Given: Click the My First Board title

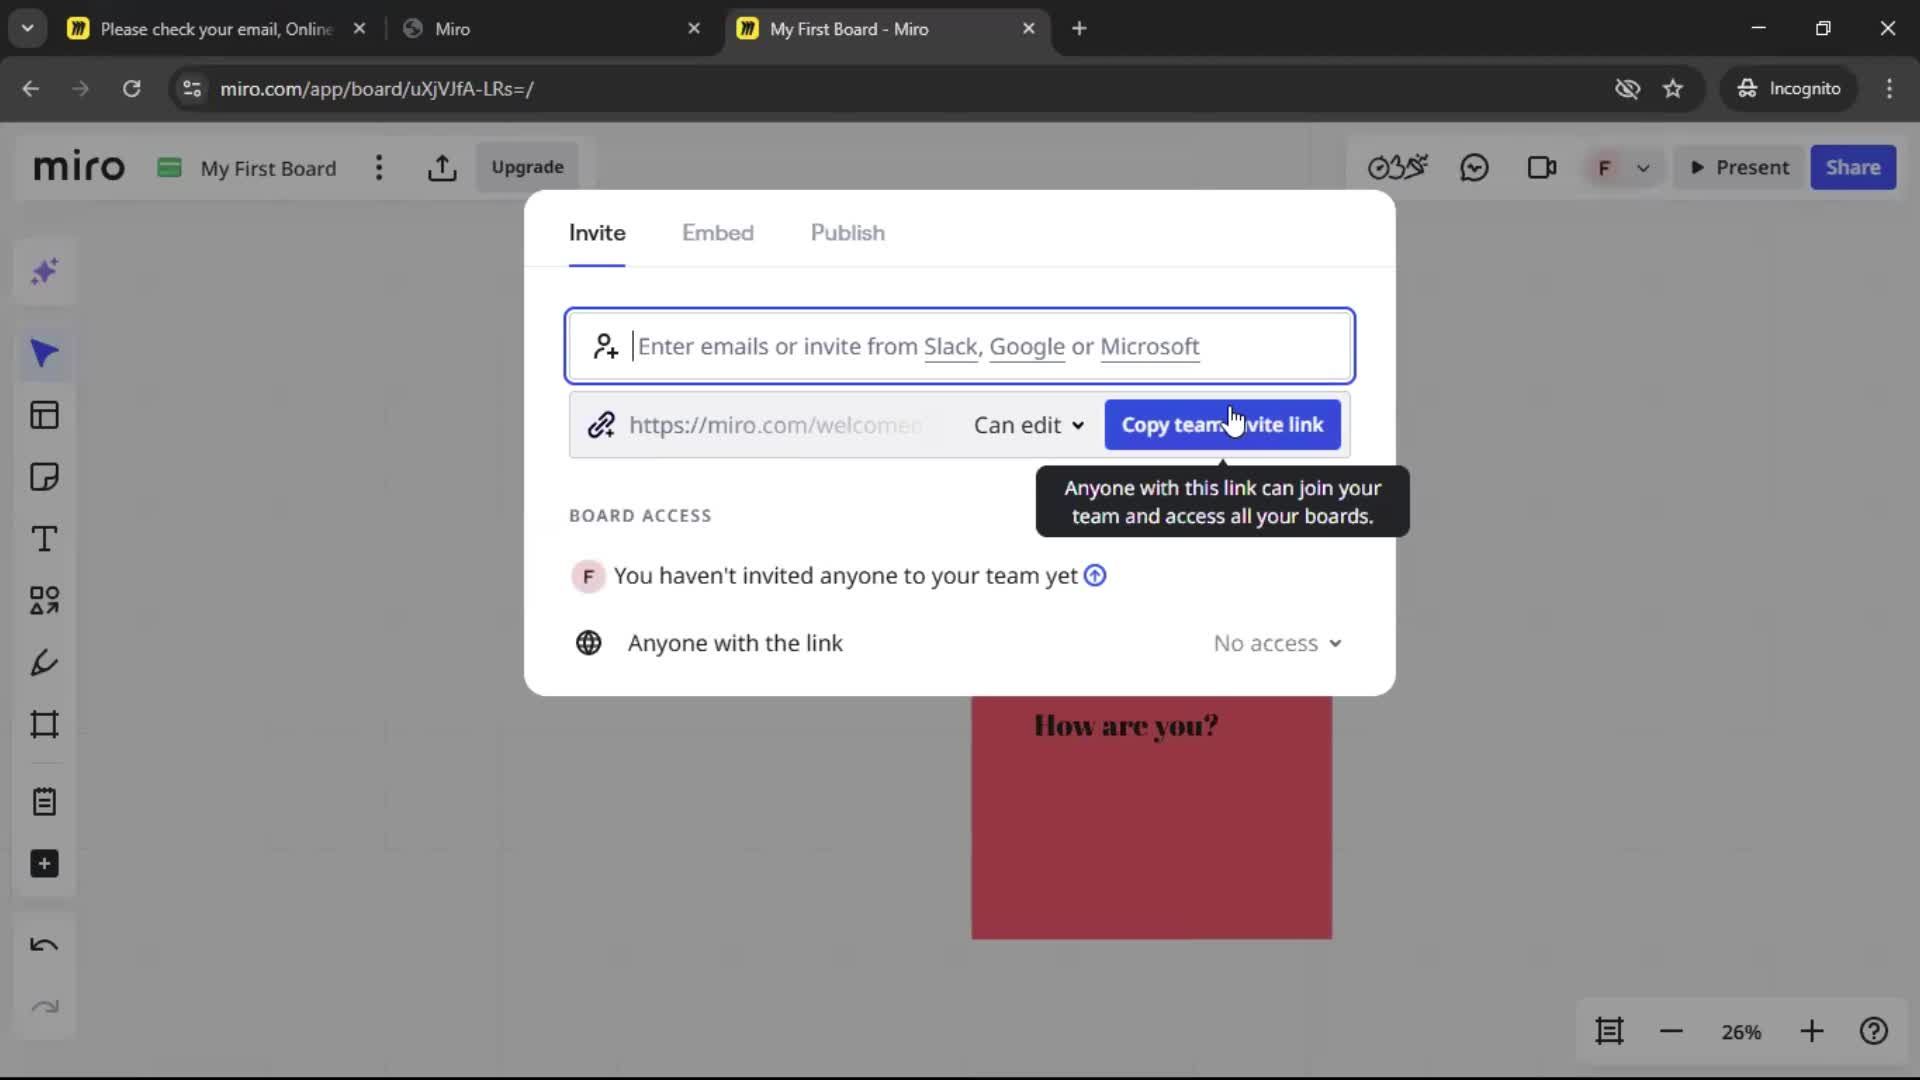Looking at the screenshot, I should (x=268, y=168).
